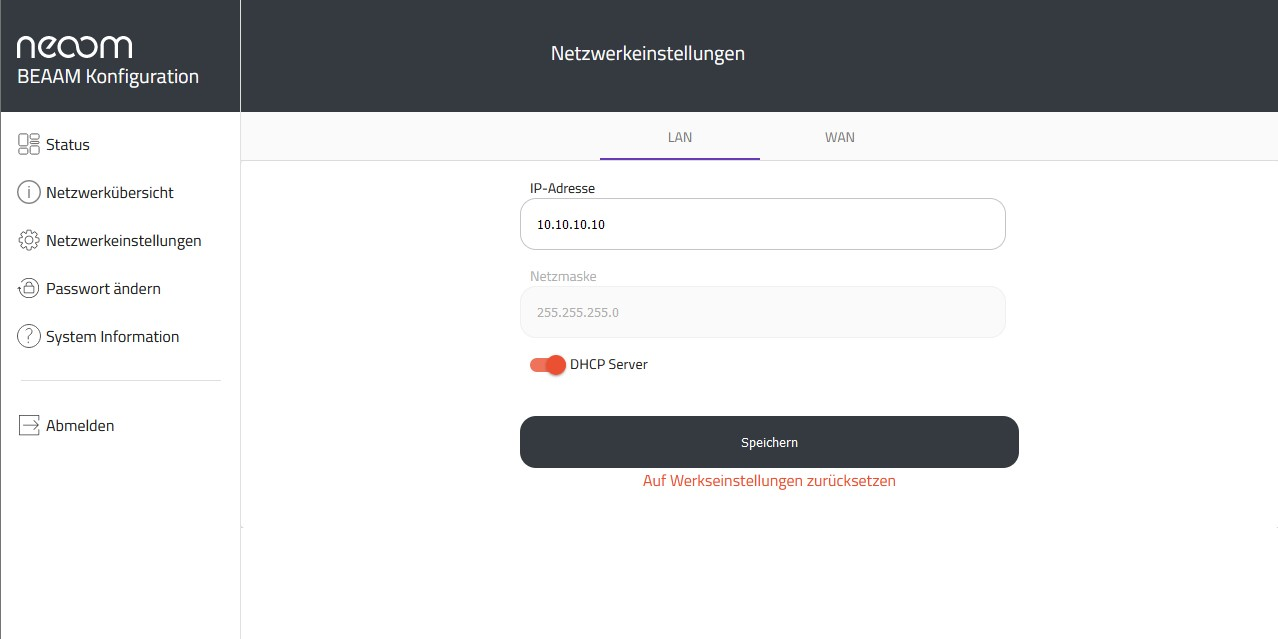
Task: Click the gear icon for Netzwerkeinstellungen
Action: [29, 240]
